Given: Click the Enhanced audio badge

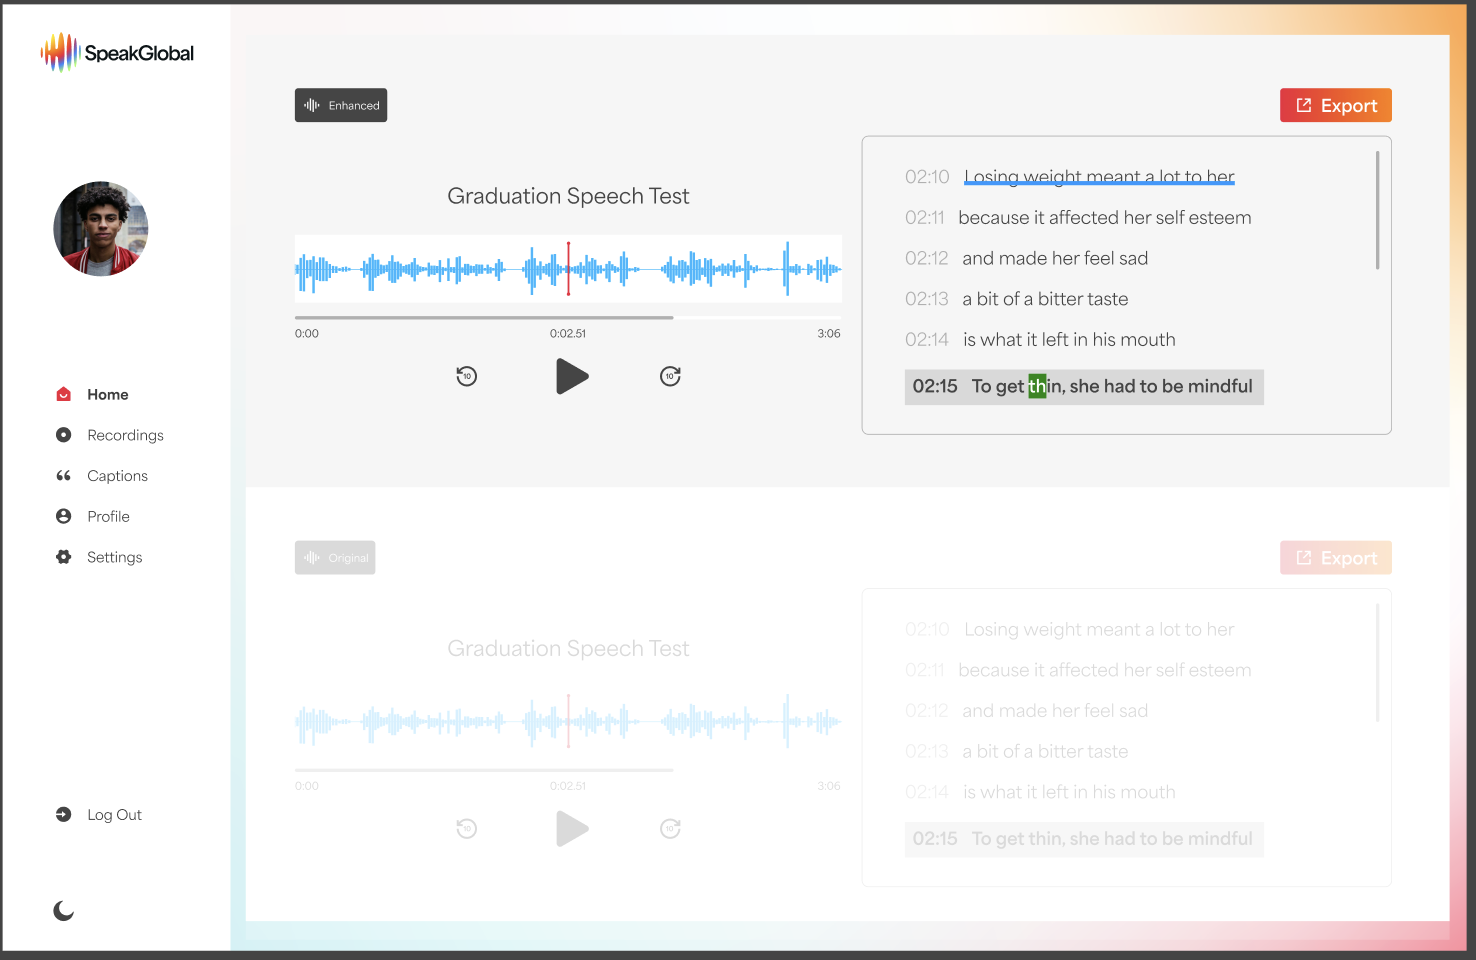Looking at the screenshot, I should (x=341, y=105).
